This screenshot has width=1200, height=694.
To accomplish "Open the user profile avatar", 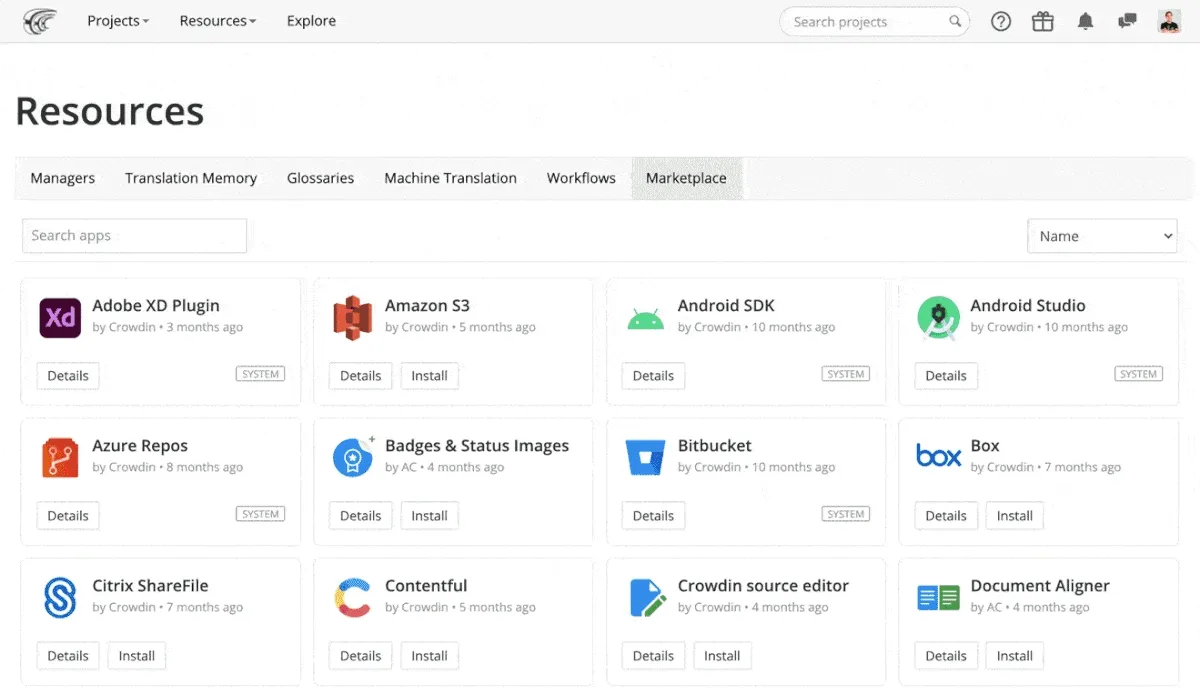I will 1169,21.
